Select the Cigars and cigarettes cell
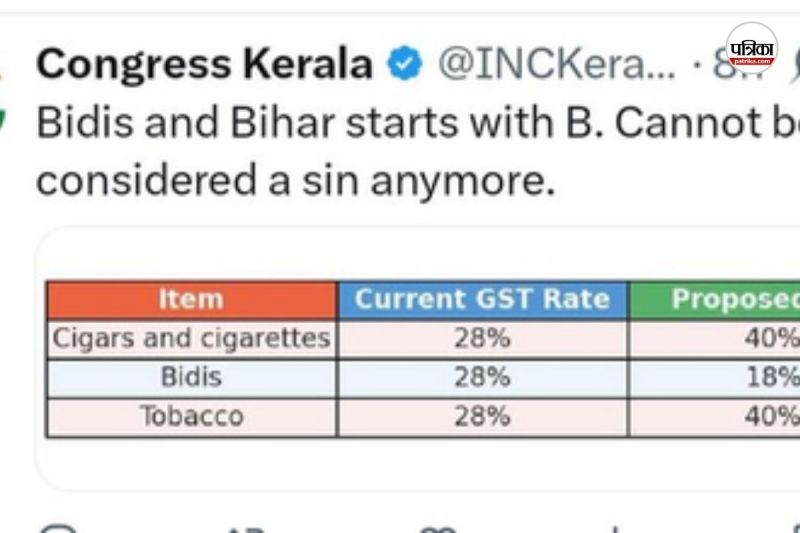 [x=191, y=339]
